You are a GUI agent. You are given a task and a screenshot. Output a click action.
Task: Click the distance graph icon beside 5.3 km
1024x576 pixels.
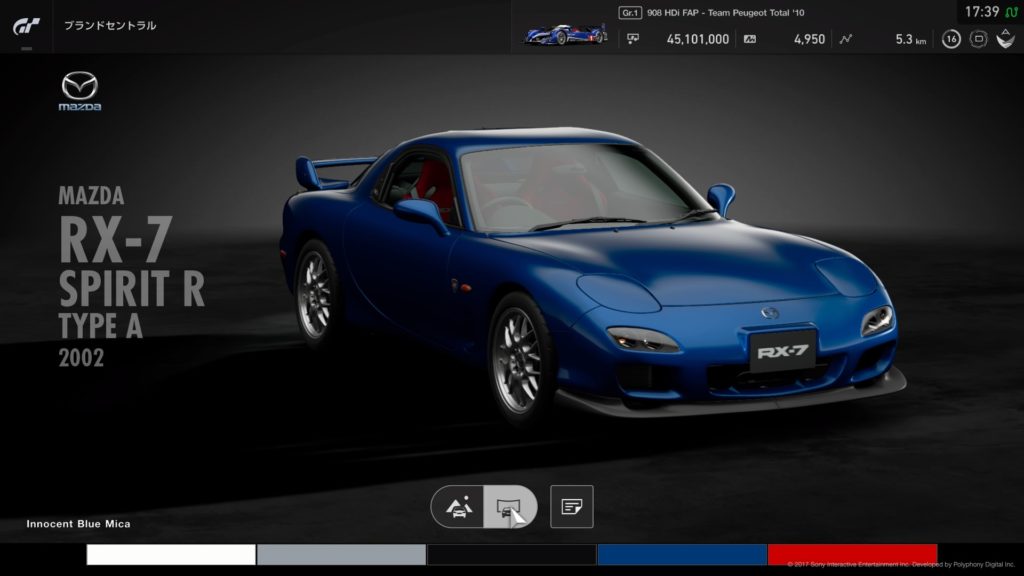846,39
